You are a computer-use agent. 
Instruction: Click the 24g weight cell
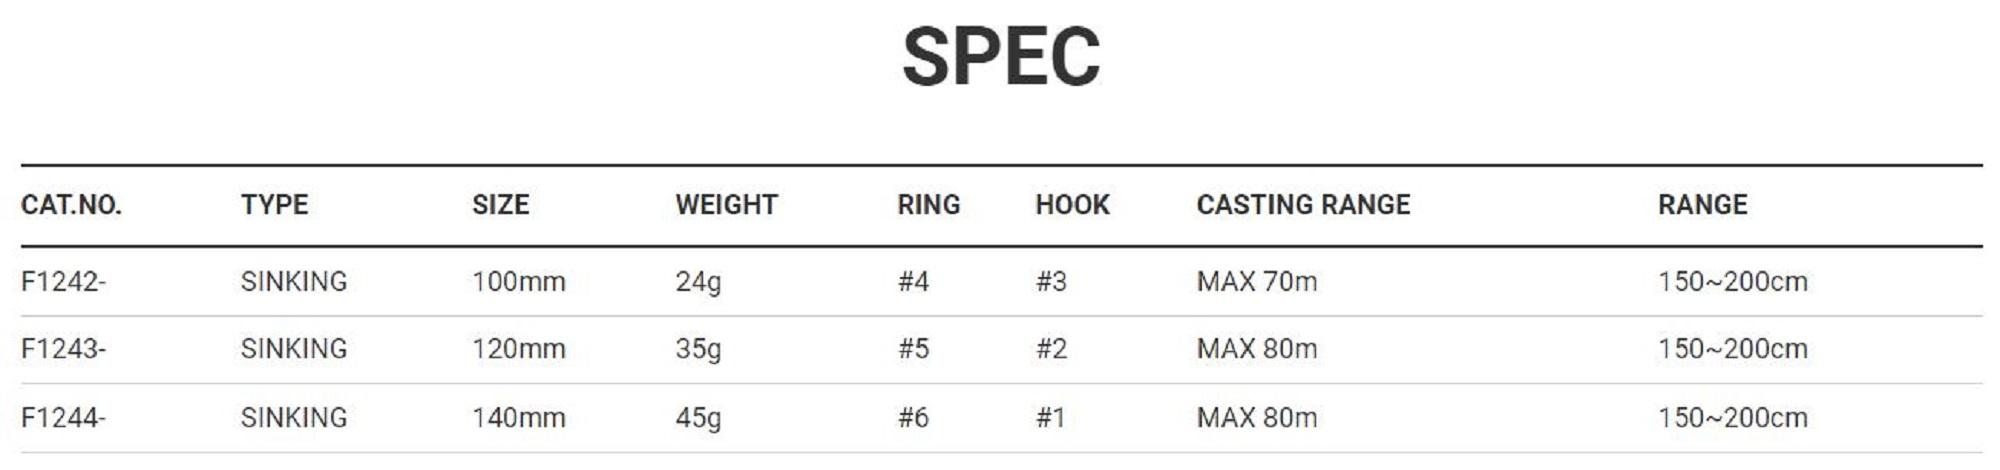coord(698,282)
